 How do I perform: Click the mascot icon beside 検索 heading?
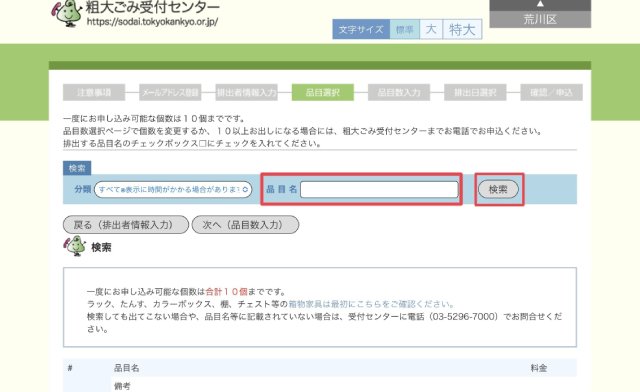click(x=75, y=246)
